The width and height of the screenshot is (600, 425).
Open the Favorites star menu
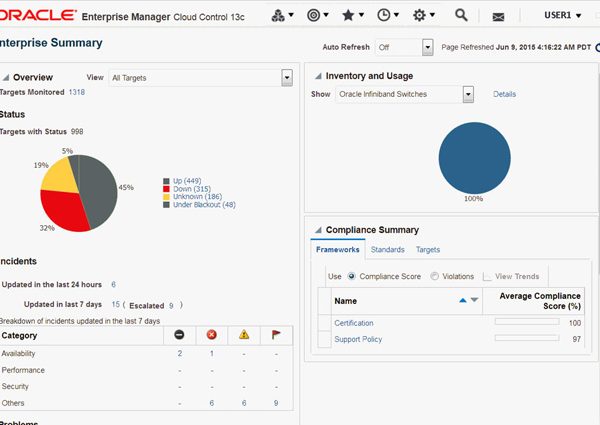pyautogui.click(x=352, y=15)
